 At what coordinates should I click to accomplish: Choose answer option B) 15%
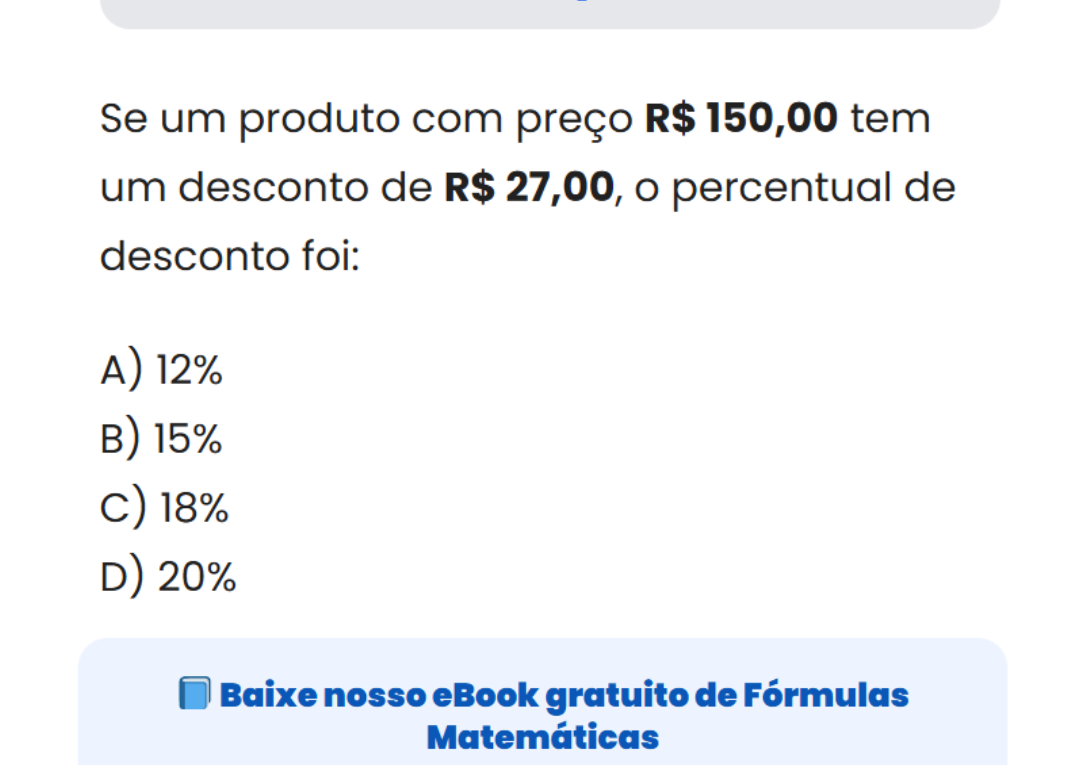point(161,440)
